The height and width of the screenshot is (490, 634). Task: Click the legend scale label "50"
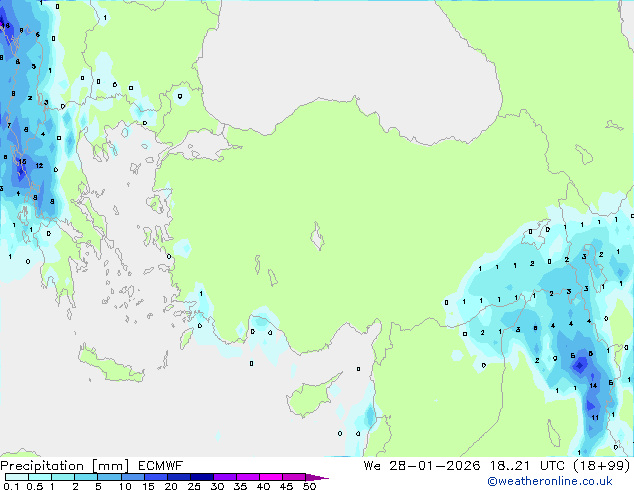click(309, 486)
